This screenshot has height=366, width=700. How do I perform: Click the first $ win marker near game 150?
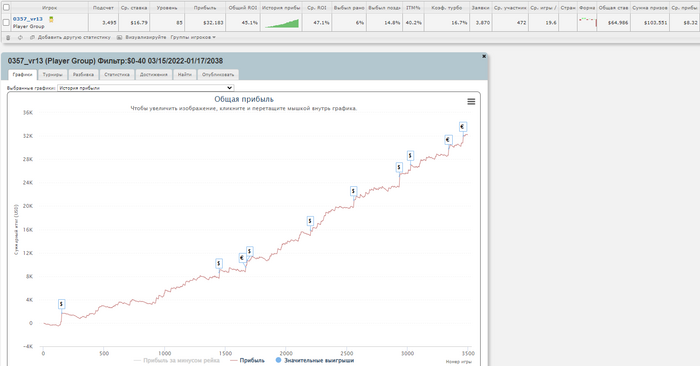point(62,304)
